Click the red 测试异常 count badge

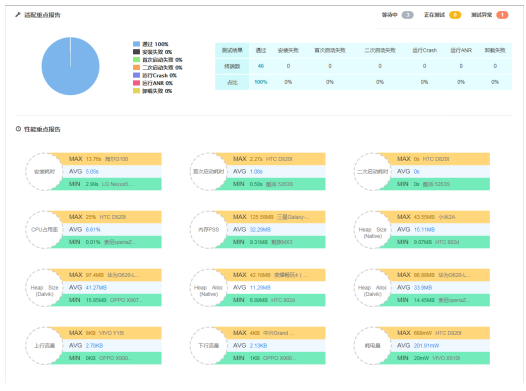(502, 15)
